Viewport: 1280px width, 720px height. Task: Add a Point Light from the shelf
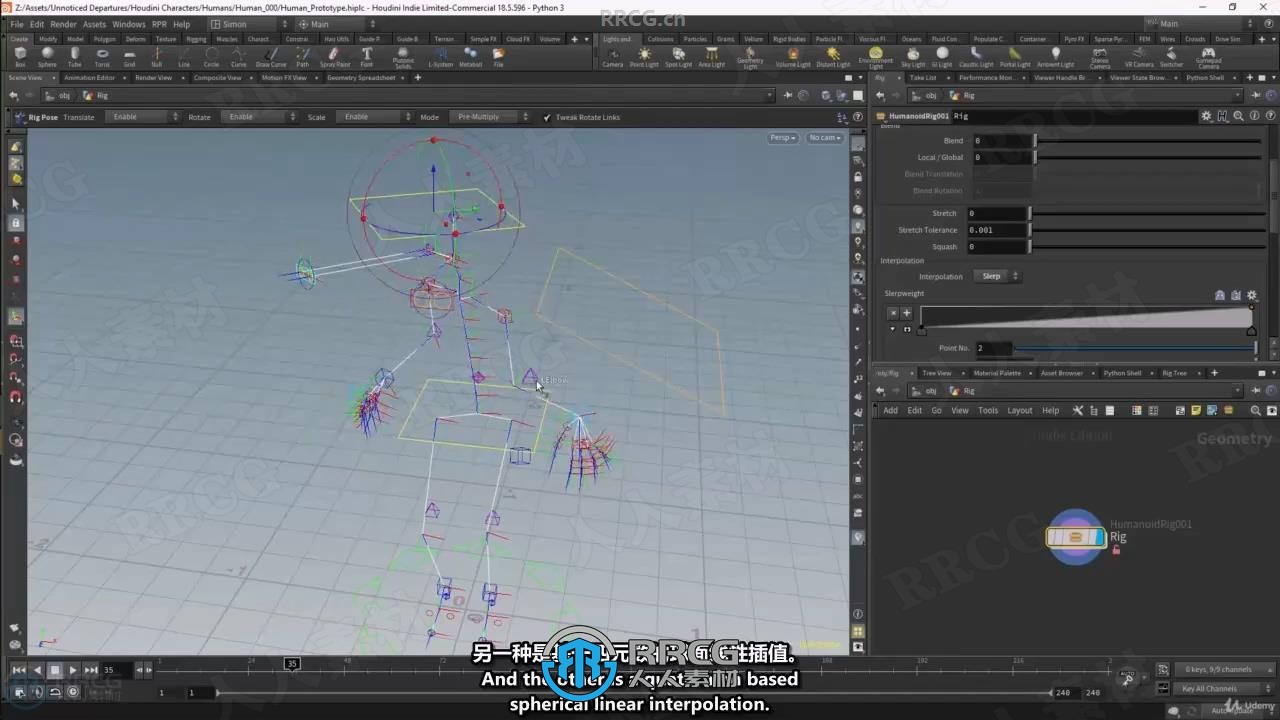coord(644,57)
